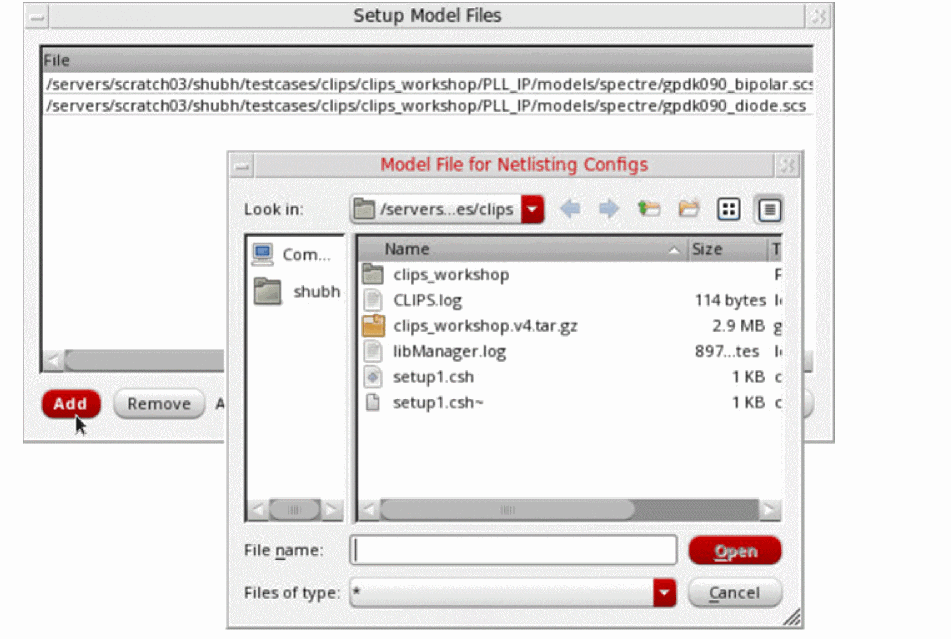Open window menu of Model File dialog

click(242, 166)
